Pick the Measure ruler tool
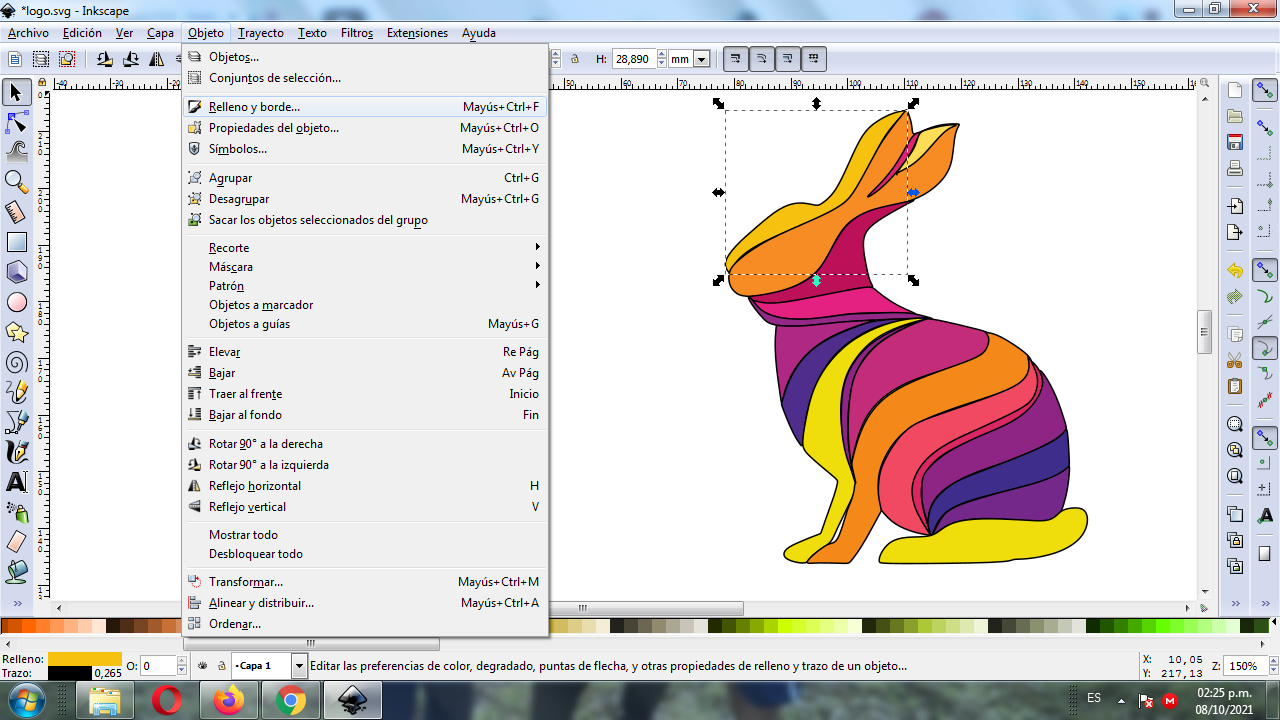The image size is (1280, 720). (x=16, y=212)
